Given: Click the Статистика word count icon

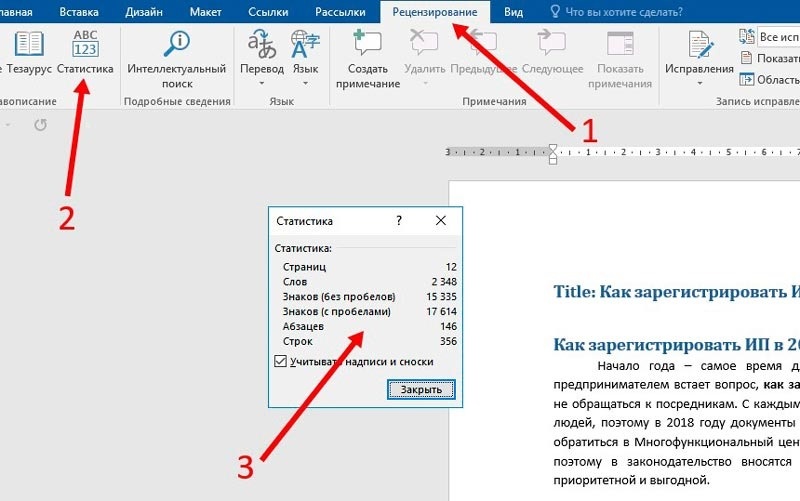Looking at the screenshot, I should [85, 43].
